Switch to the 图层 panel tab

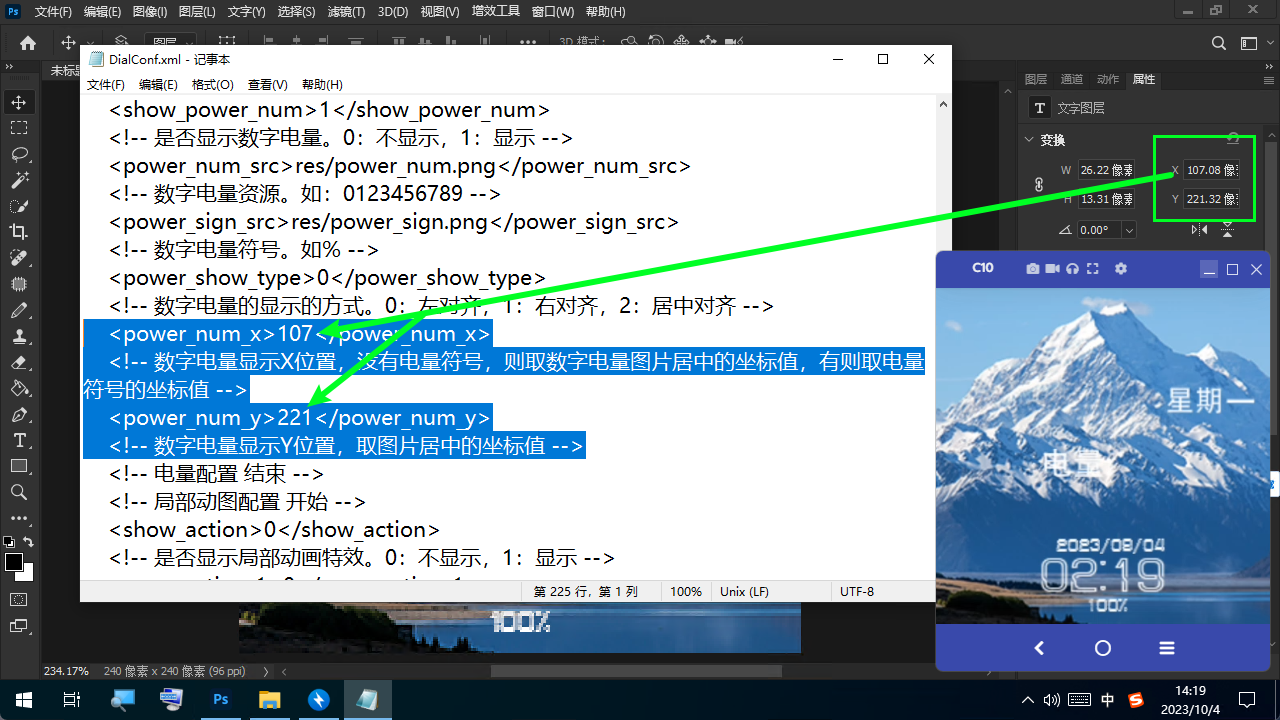(1036, 79)
